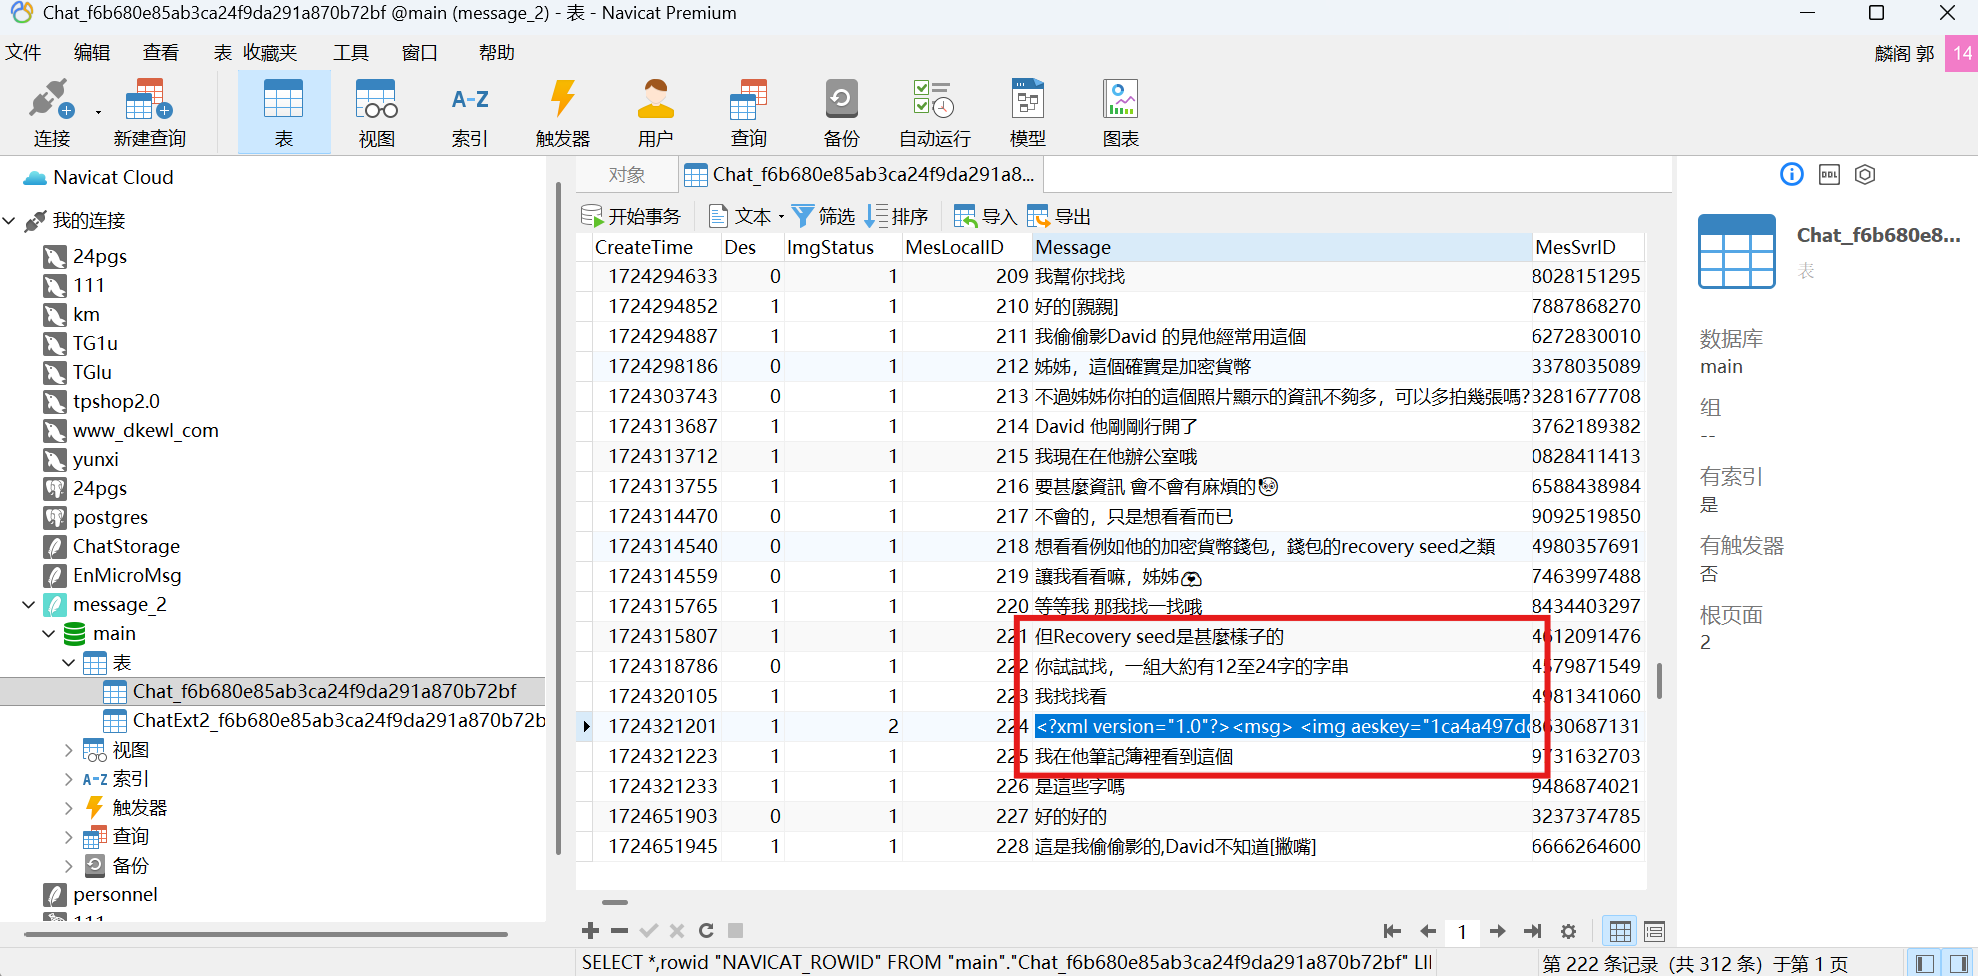Refresh the table data
Viewport: 1978px width, 976px height.
click(706, 931)
